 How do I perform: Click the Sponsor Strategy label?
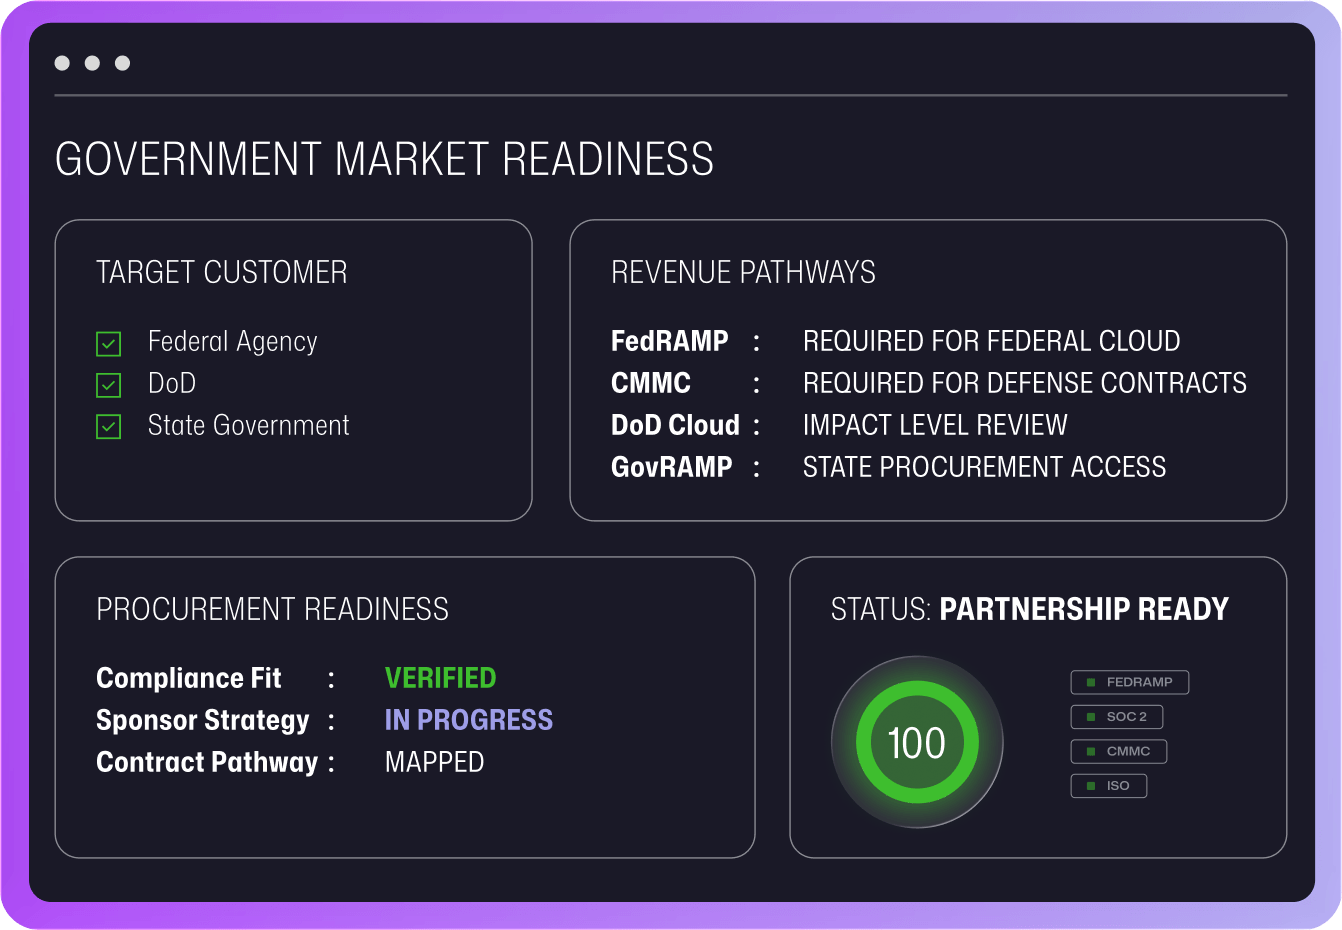pos(203,721)
